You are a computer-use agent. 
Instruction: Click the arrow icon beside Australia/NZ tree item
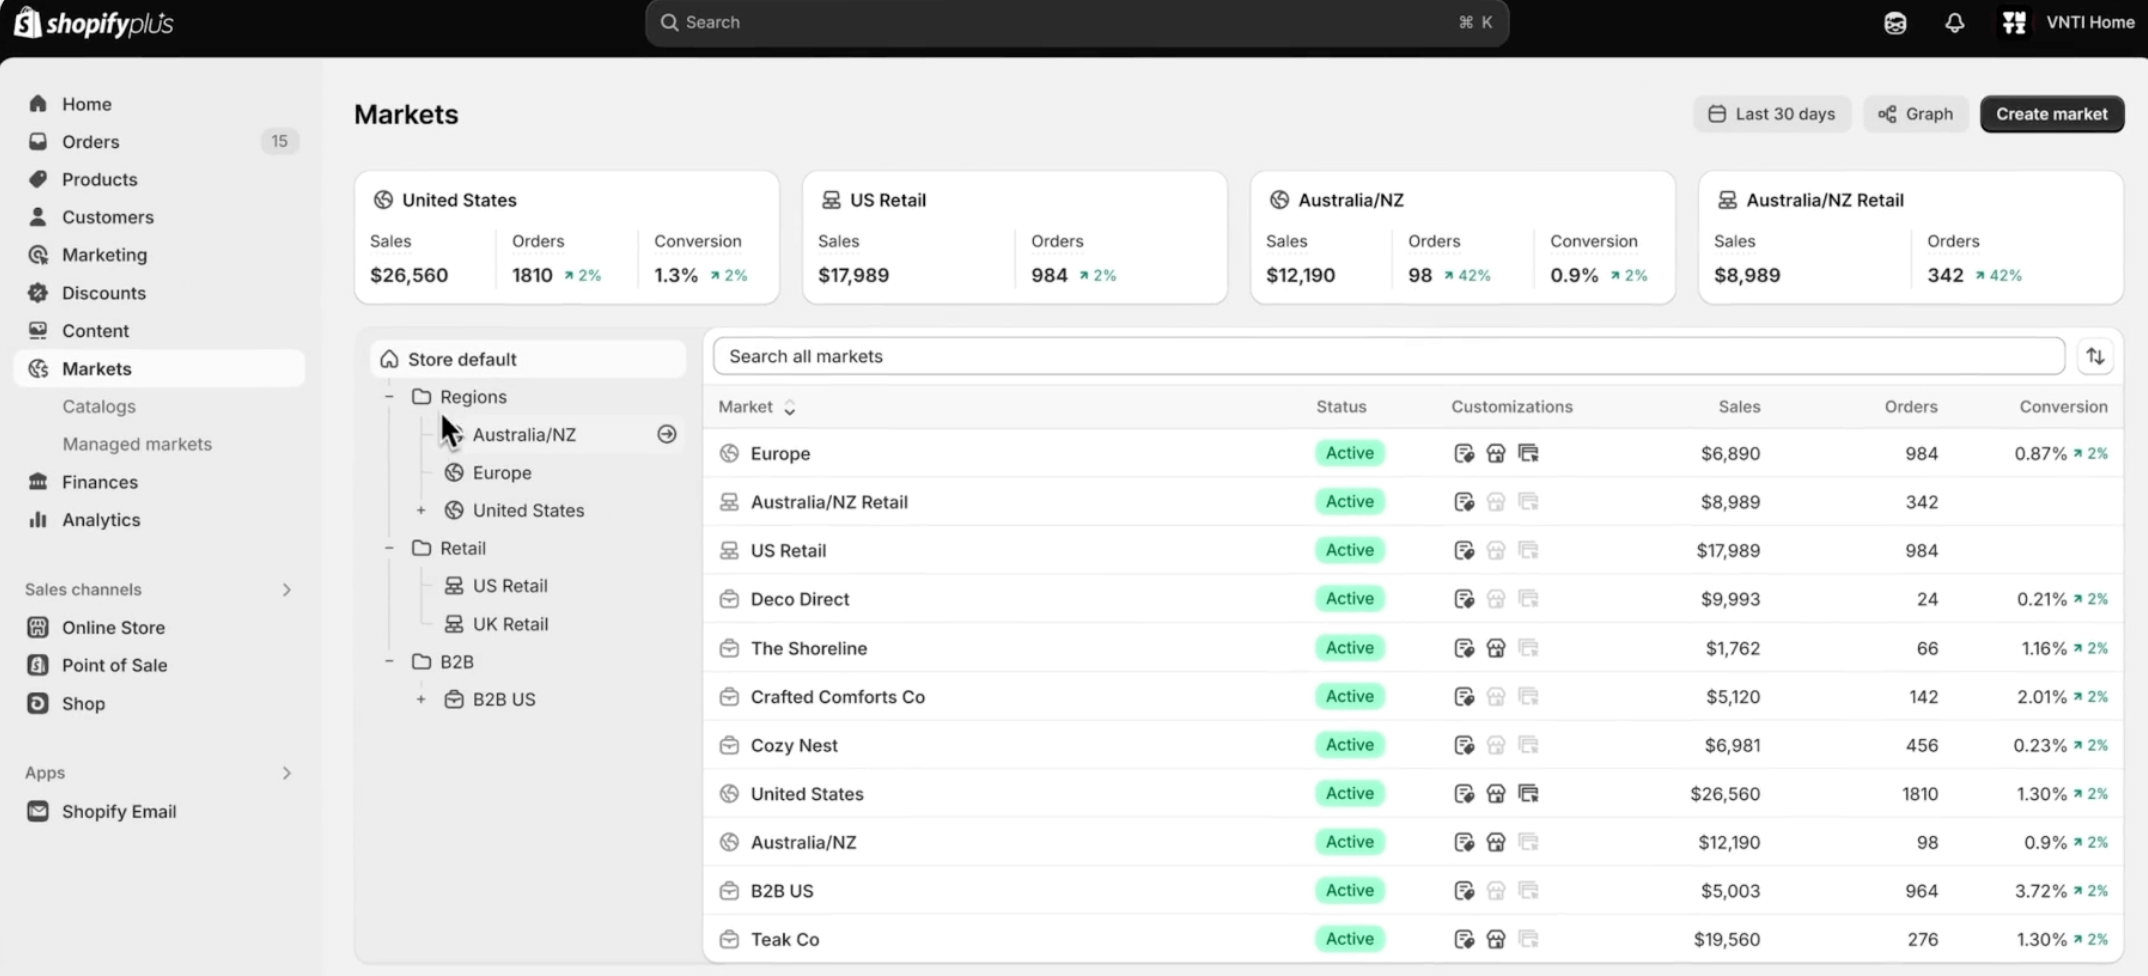667,434
